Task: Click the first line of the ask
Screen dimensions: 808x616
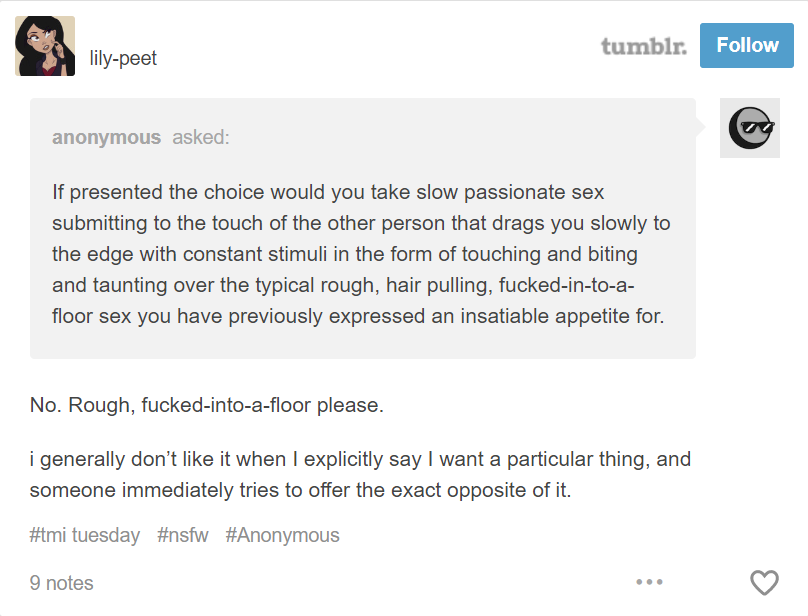Action: point(328,192)
